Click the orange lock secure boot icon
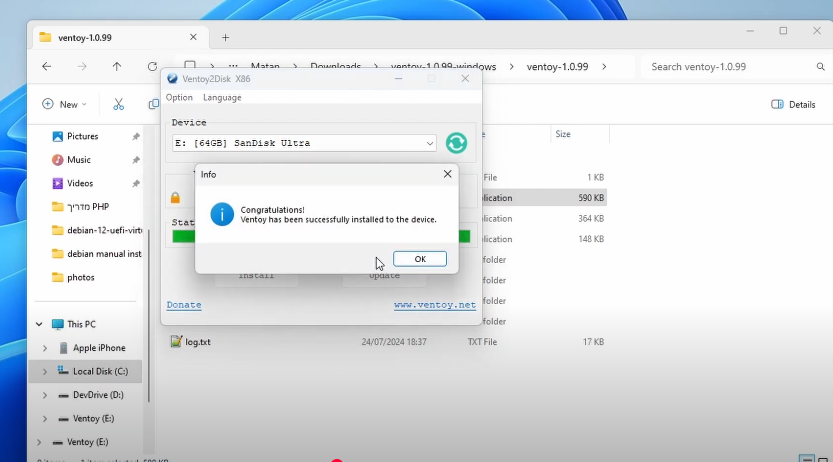 tap(175, 198)
